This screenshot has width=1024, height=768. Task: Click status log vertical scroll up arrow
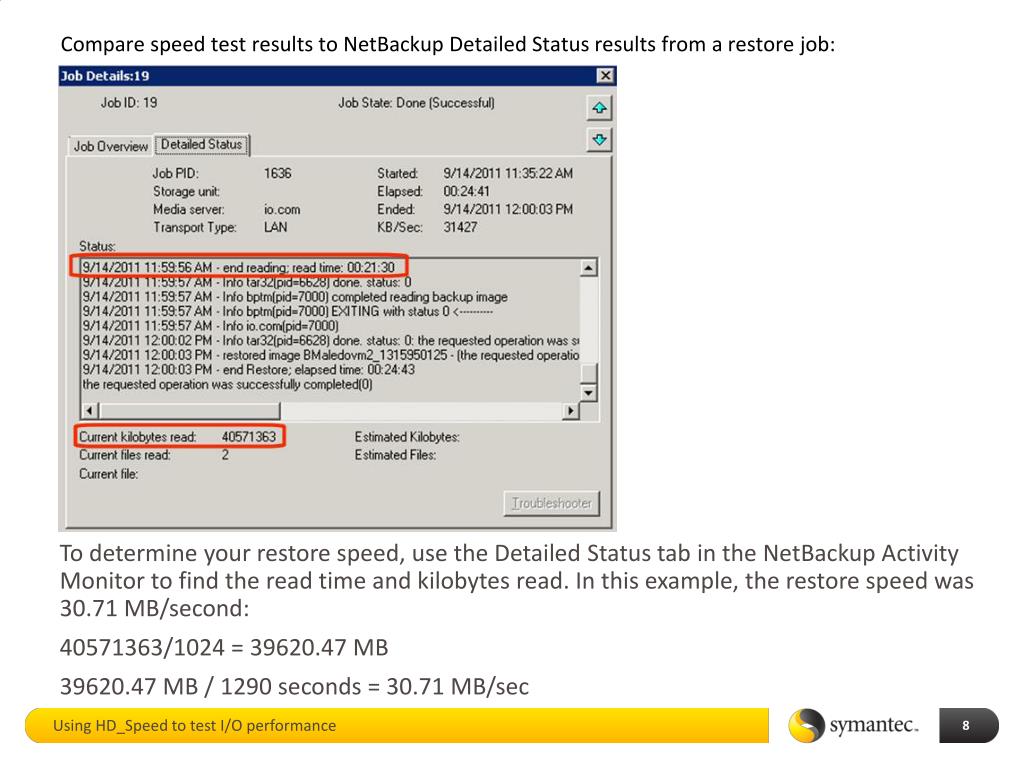[588, 268]
